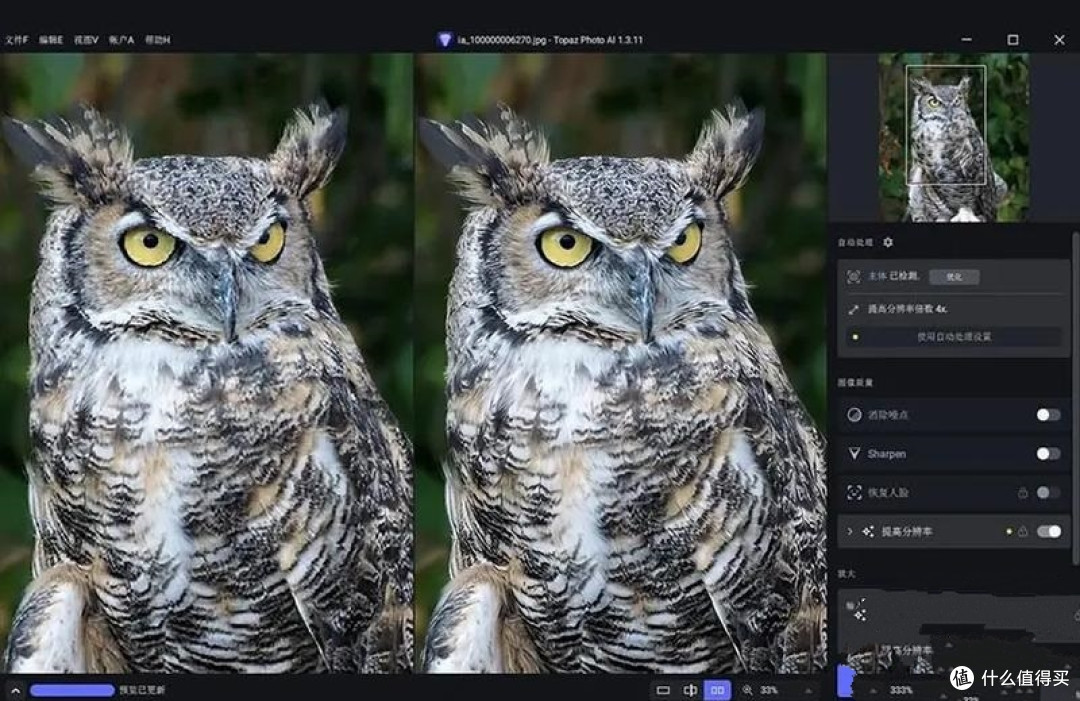
Task: Open the 文件F file menu
Action: click(17, 40)
